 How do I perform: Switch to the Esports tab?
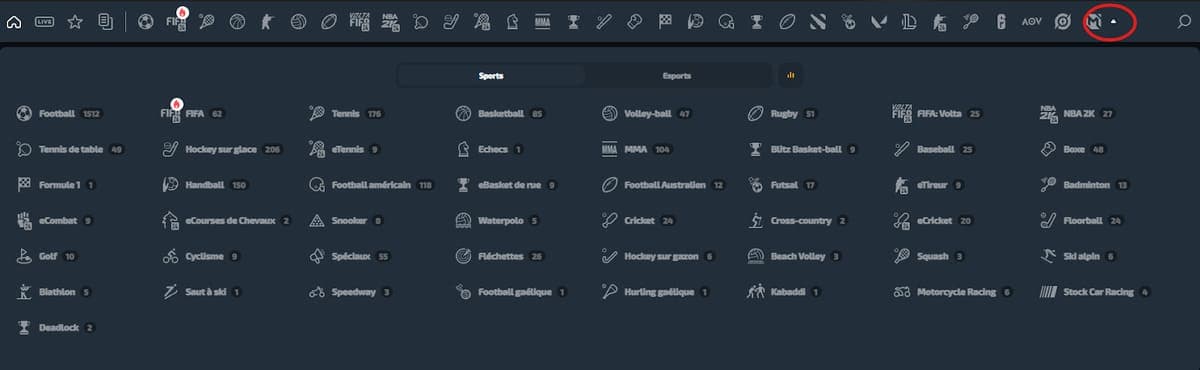tap(677, 75)
